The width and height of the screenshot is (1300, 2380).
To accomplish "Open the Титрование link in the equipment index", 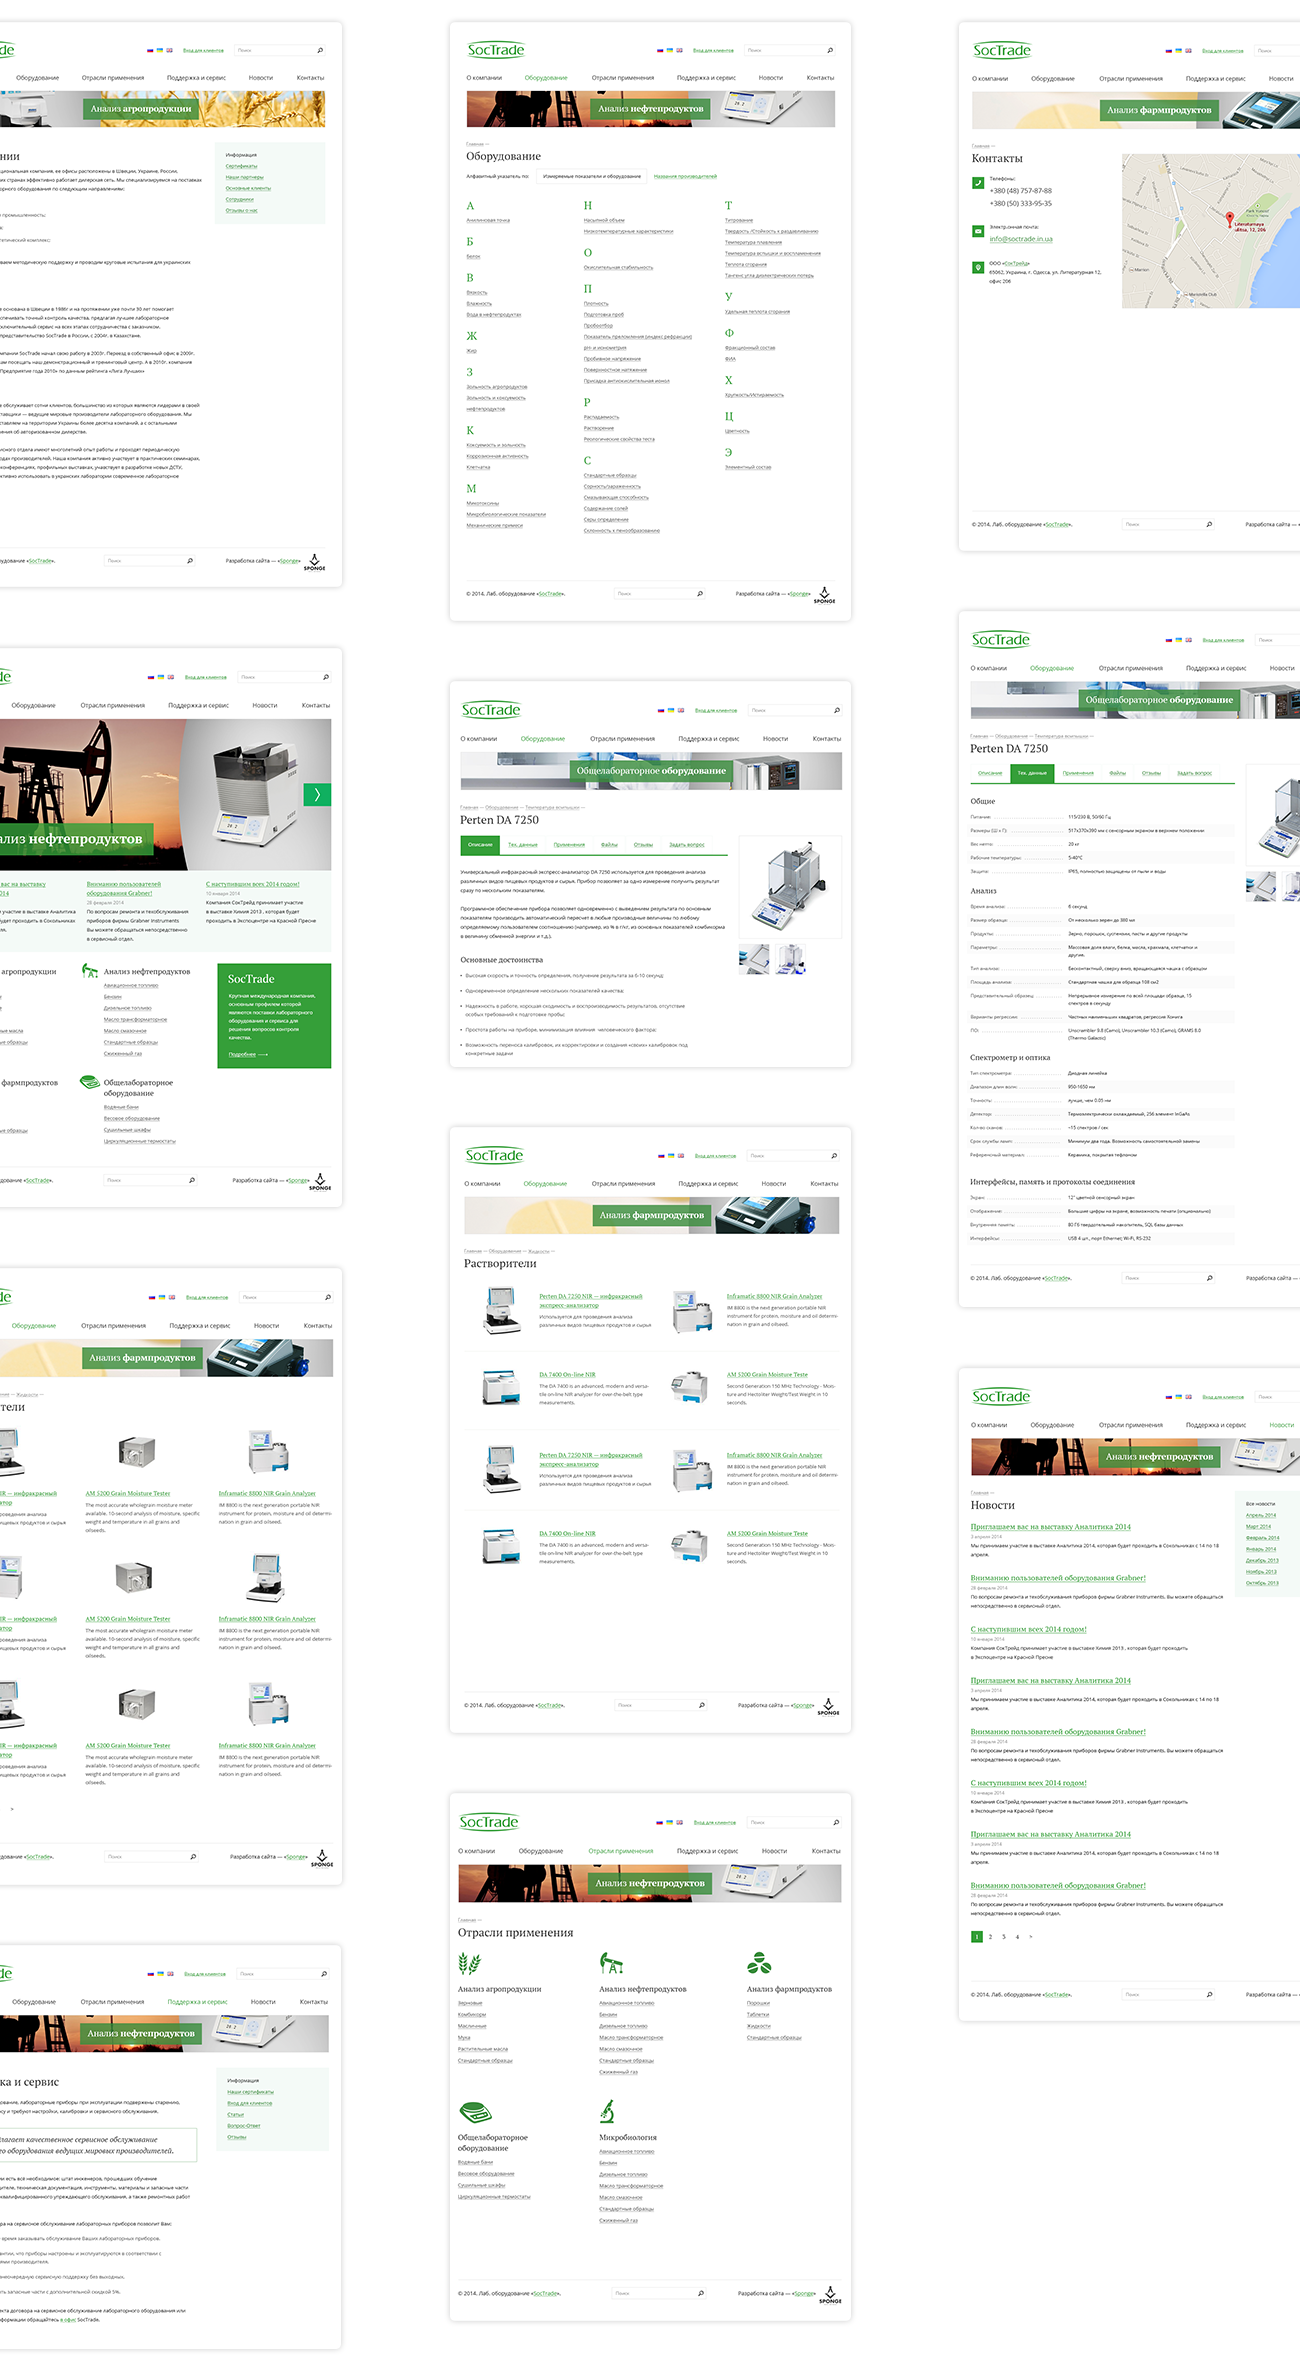I will pos(739,220).
